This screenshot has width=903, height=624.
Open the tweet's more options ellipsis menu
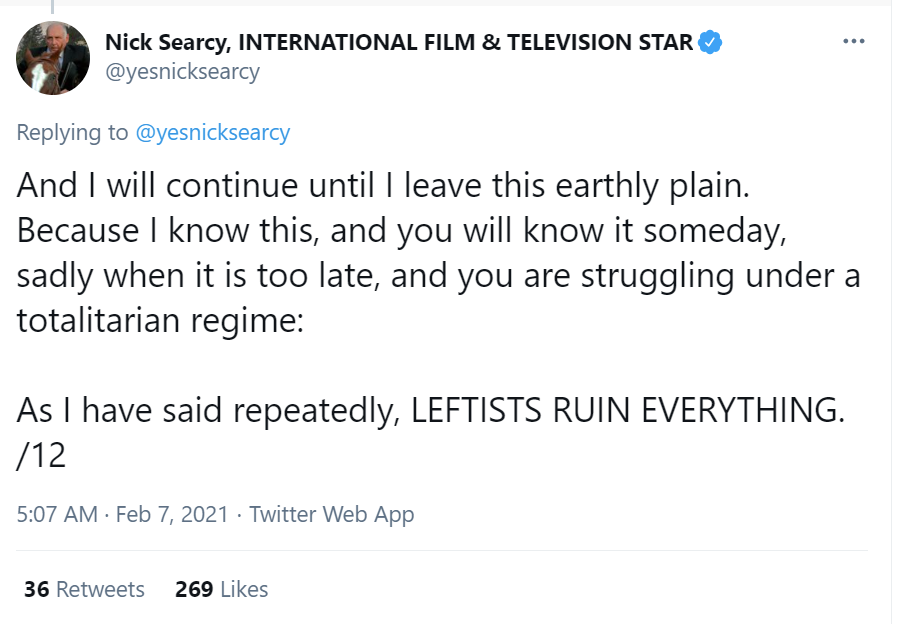coord(853,42)
